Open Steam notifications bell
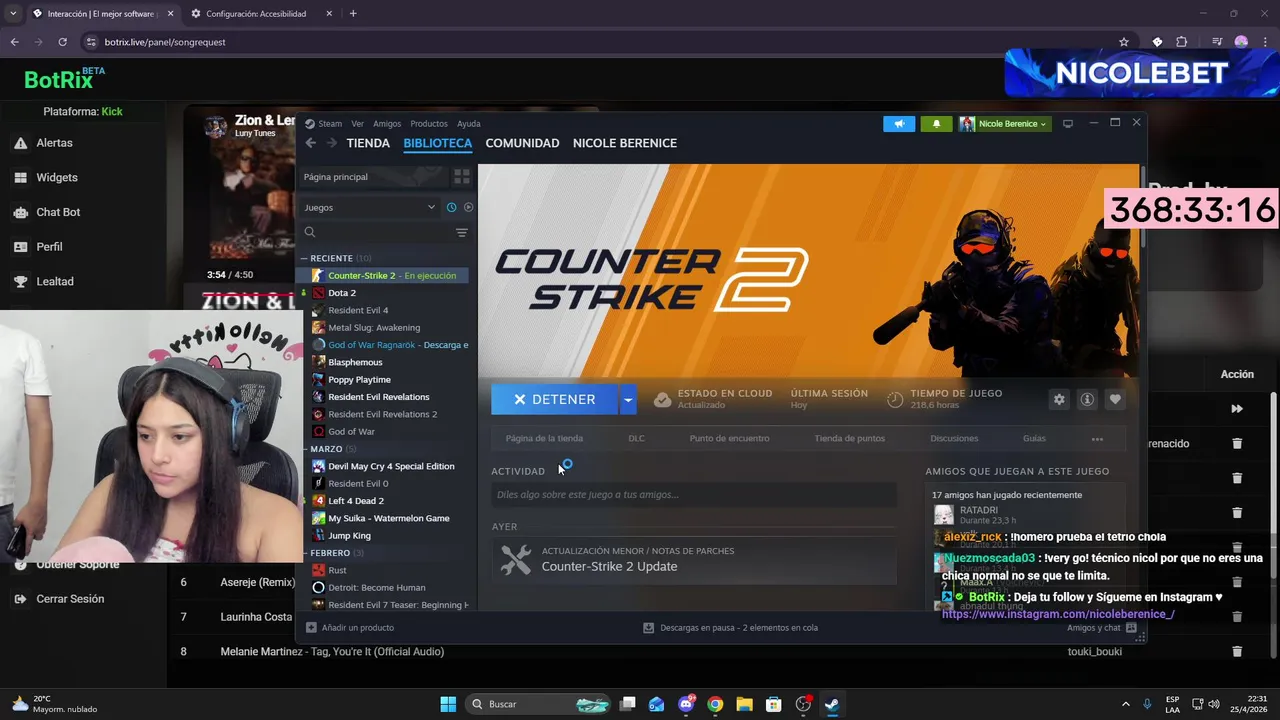Image resolution: width=1280 pixels, height=720 pixels. (x=936, y=124)
